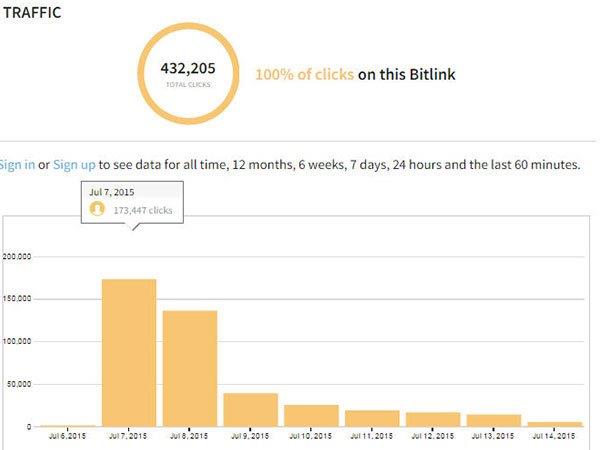Viewport: 600px width, 450px height.
Task: Click the small Jul 14, 2015 bar
Action: coord(555,423)
